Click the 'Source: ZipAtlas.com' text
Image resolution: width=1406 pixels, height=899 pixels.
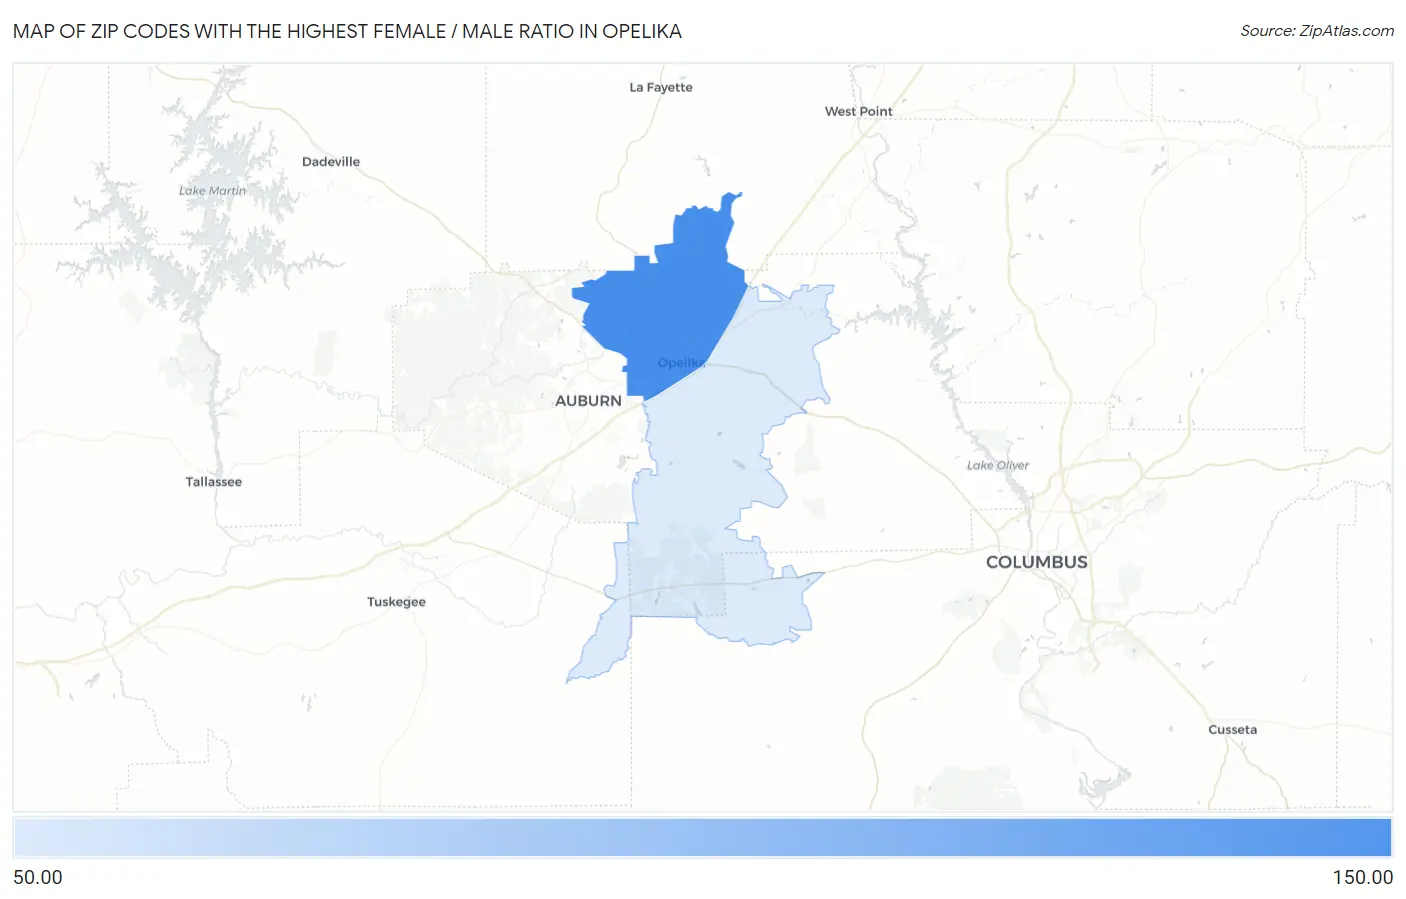[x=1317, y=31]
